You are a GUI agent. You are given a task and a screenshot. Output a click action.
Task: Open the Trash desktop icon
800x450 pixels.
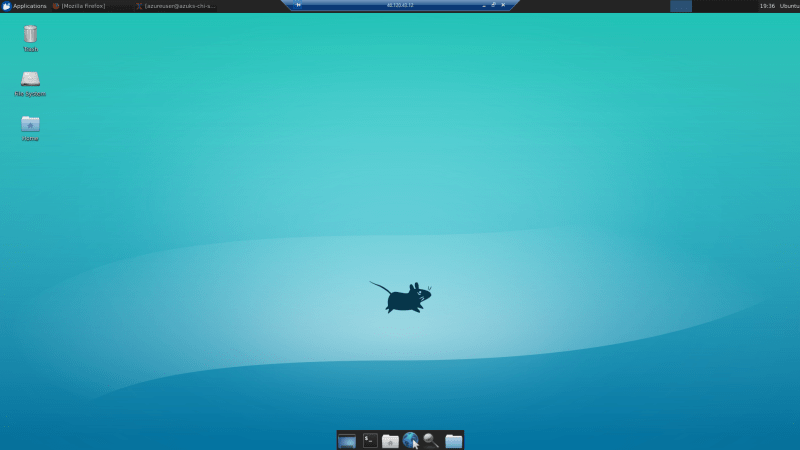30,38
